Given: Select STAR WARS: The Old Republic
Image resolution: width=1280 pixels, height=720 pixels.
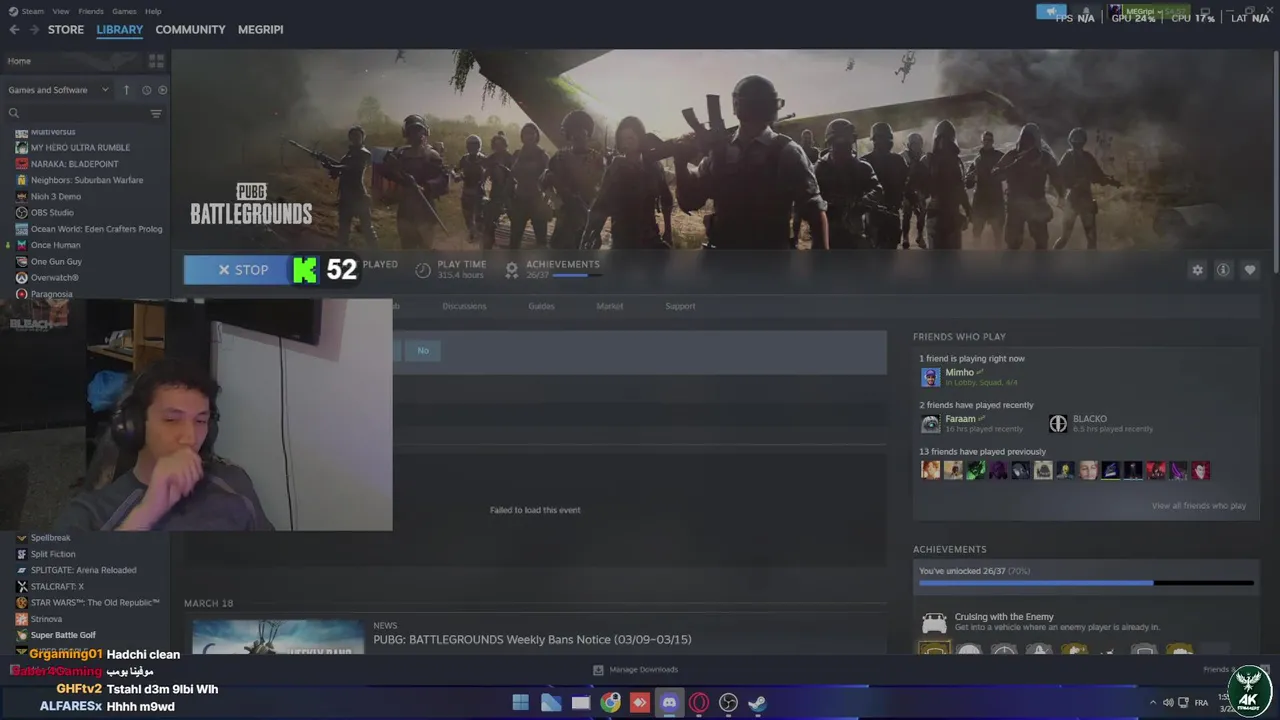Looking at the screenshot, I should click(95, 603).
